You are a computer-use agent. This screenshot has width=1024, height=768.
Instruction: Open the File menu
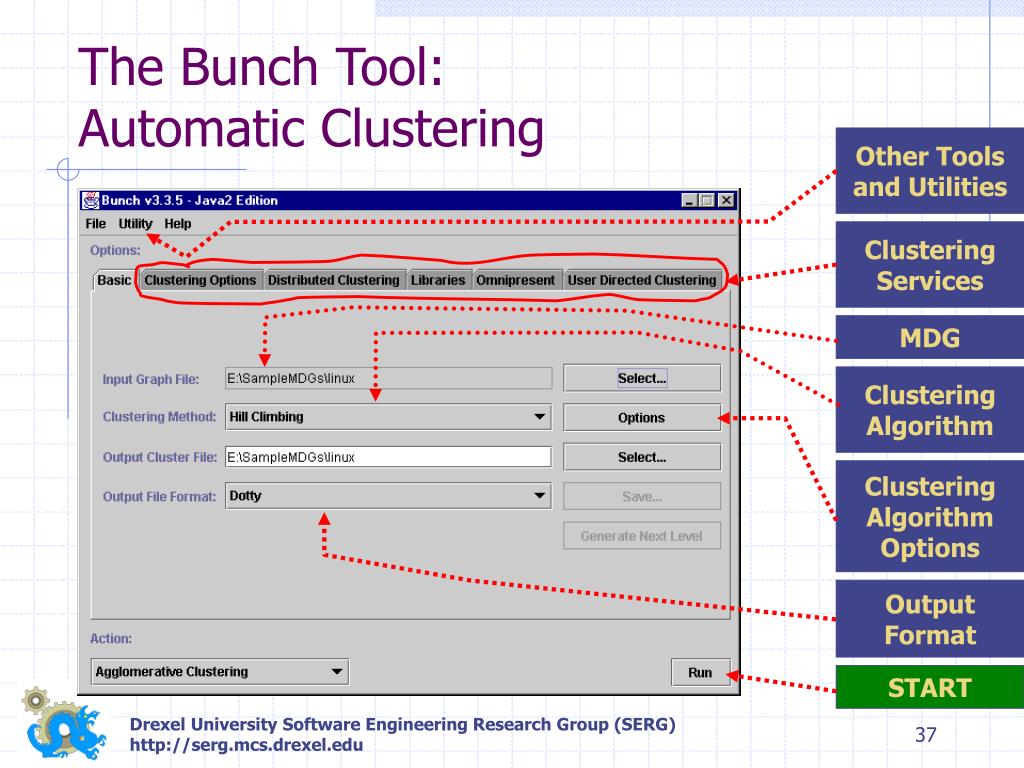(95, 224)
